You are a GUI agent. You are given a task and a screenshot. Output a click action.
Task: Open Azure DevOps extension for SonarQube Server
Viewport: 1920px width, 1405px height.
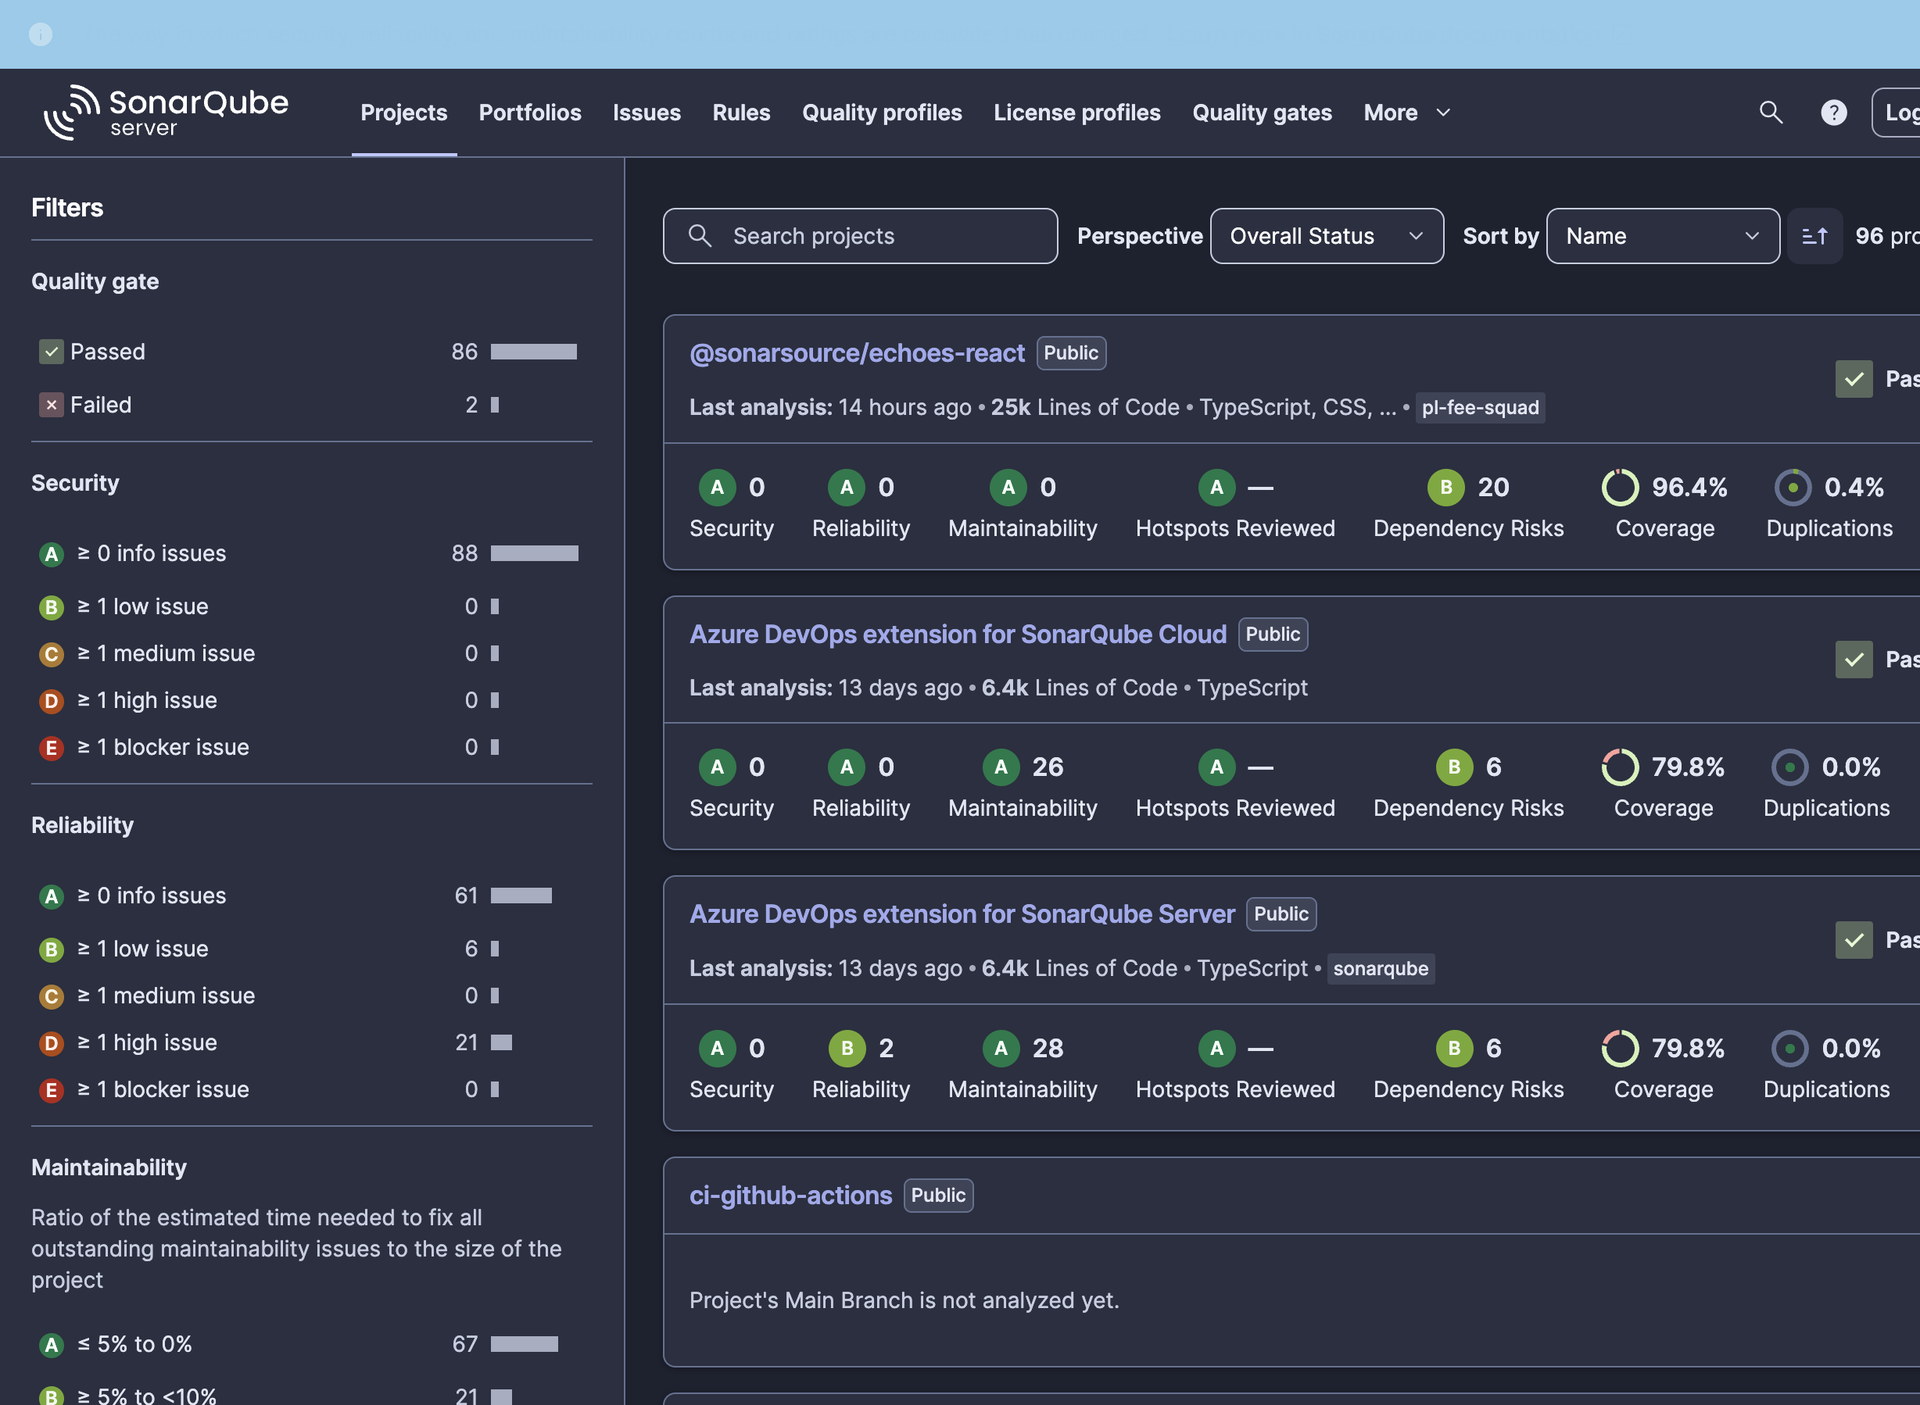click(962, 914)
